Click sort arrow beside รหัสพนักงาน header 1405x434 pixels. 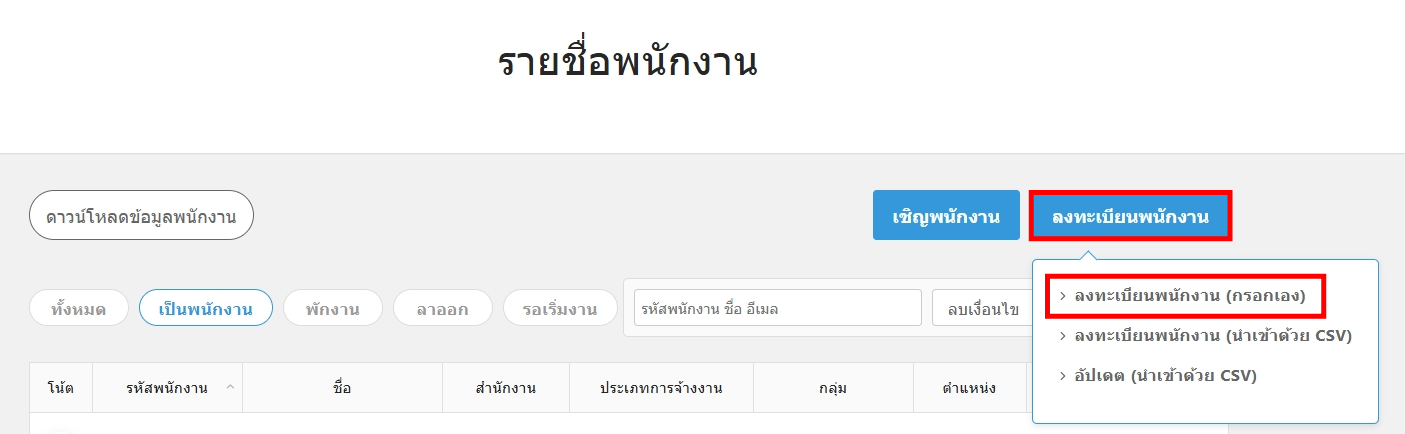point(231,387)
